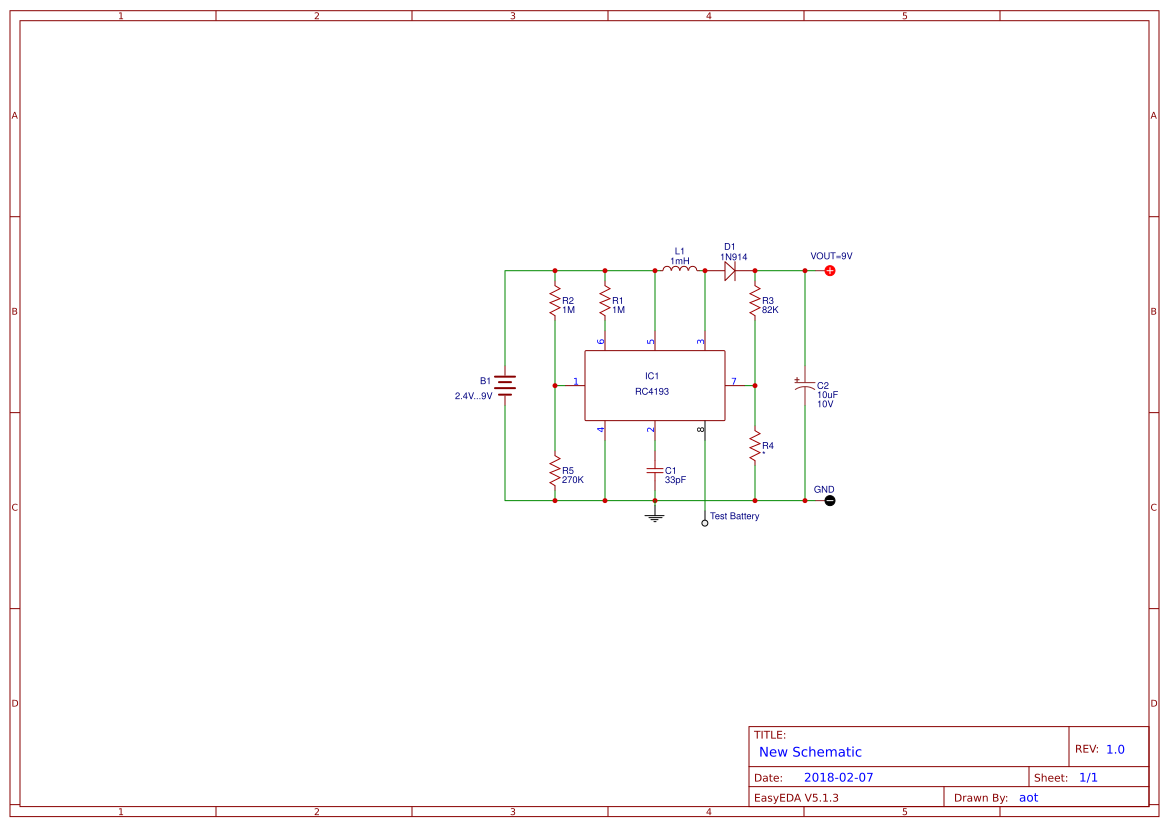Screen dimensions: 1169x827
Task: Click pin number 4 of IC1
Action: click(x=601, y=430)
